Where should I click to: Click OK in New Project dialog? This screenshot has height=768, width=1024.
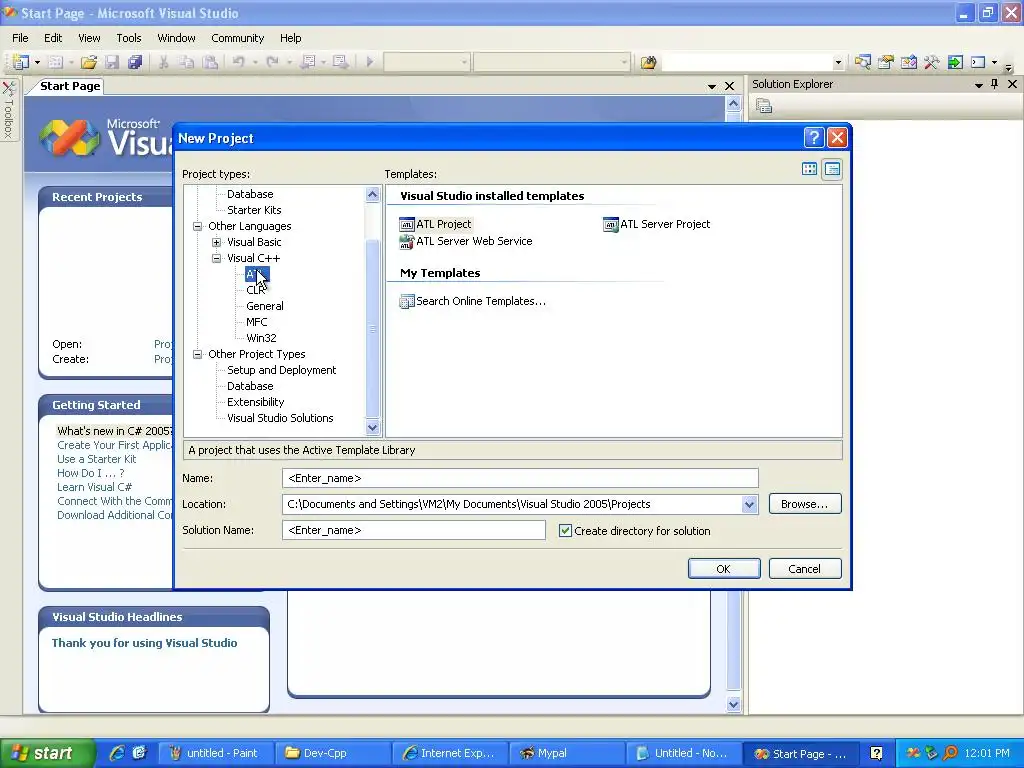coord(724,569)
